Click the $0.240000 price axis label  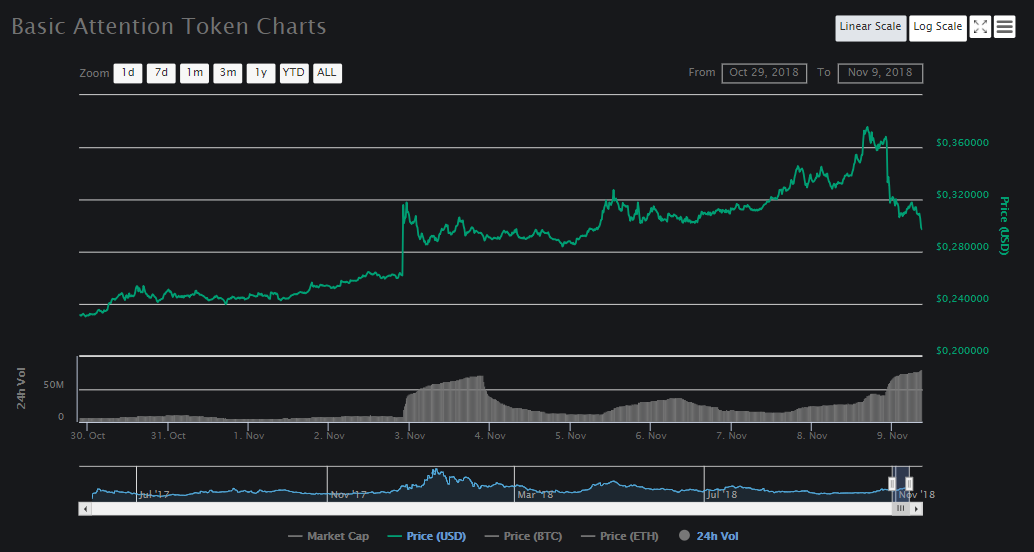coord(963,299)
